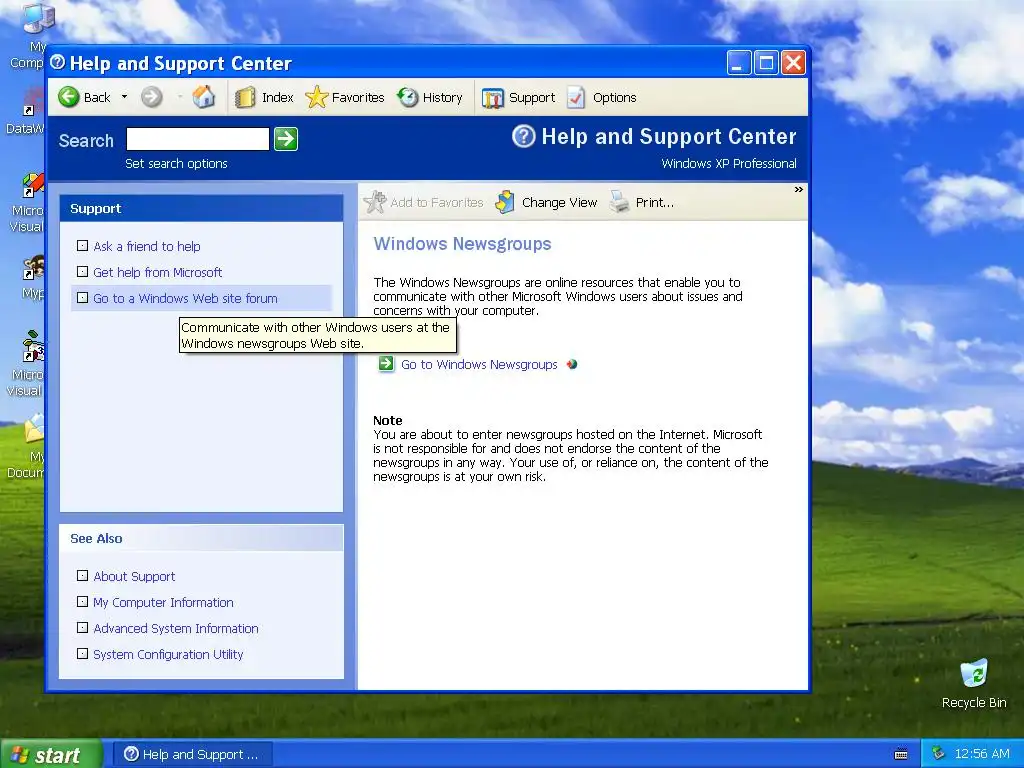The image size is (1024, 768).
Task: Click the History toolbar label
Action: pos(442,97)
